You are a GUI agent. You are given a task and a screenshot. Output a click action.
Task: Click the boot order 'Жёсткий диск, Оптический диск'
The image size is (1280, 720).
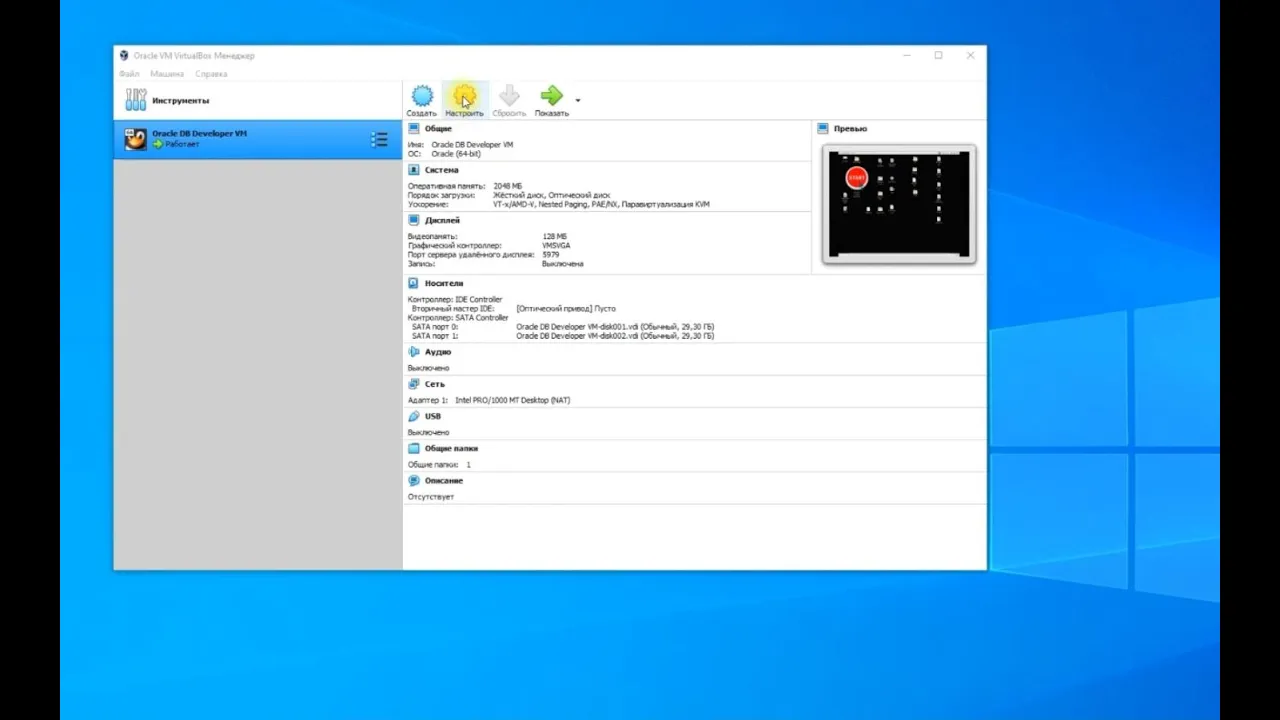[x=552, y=195]
